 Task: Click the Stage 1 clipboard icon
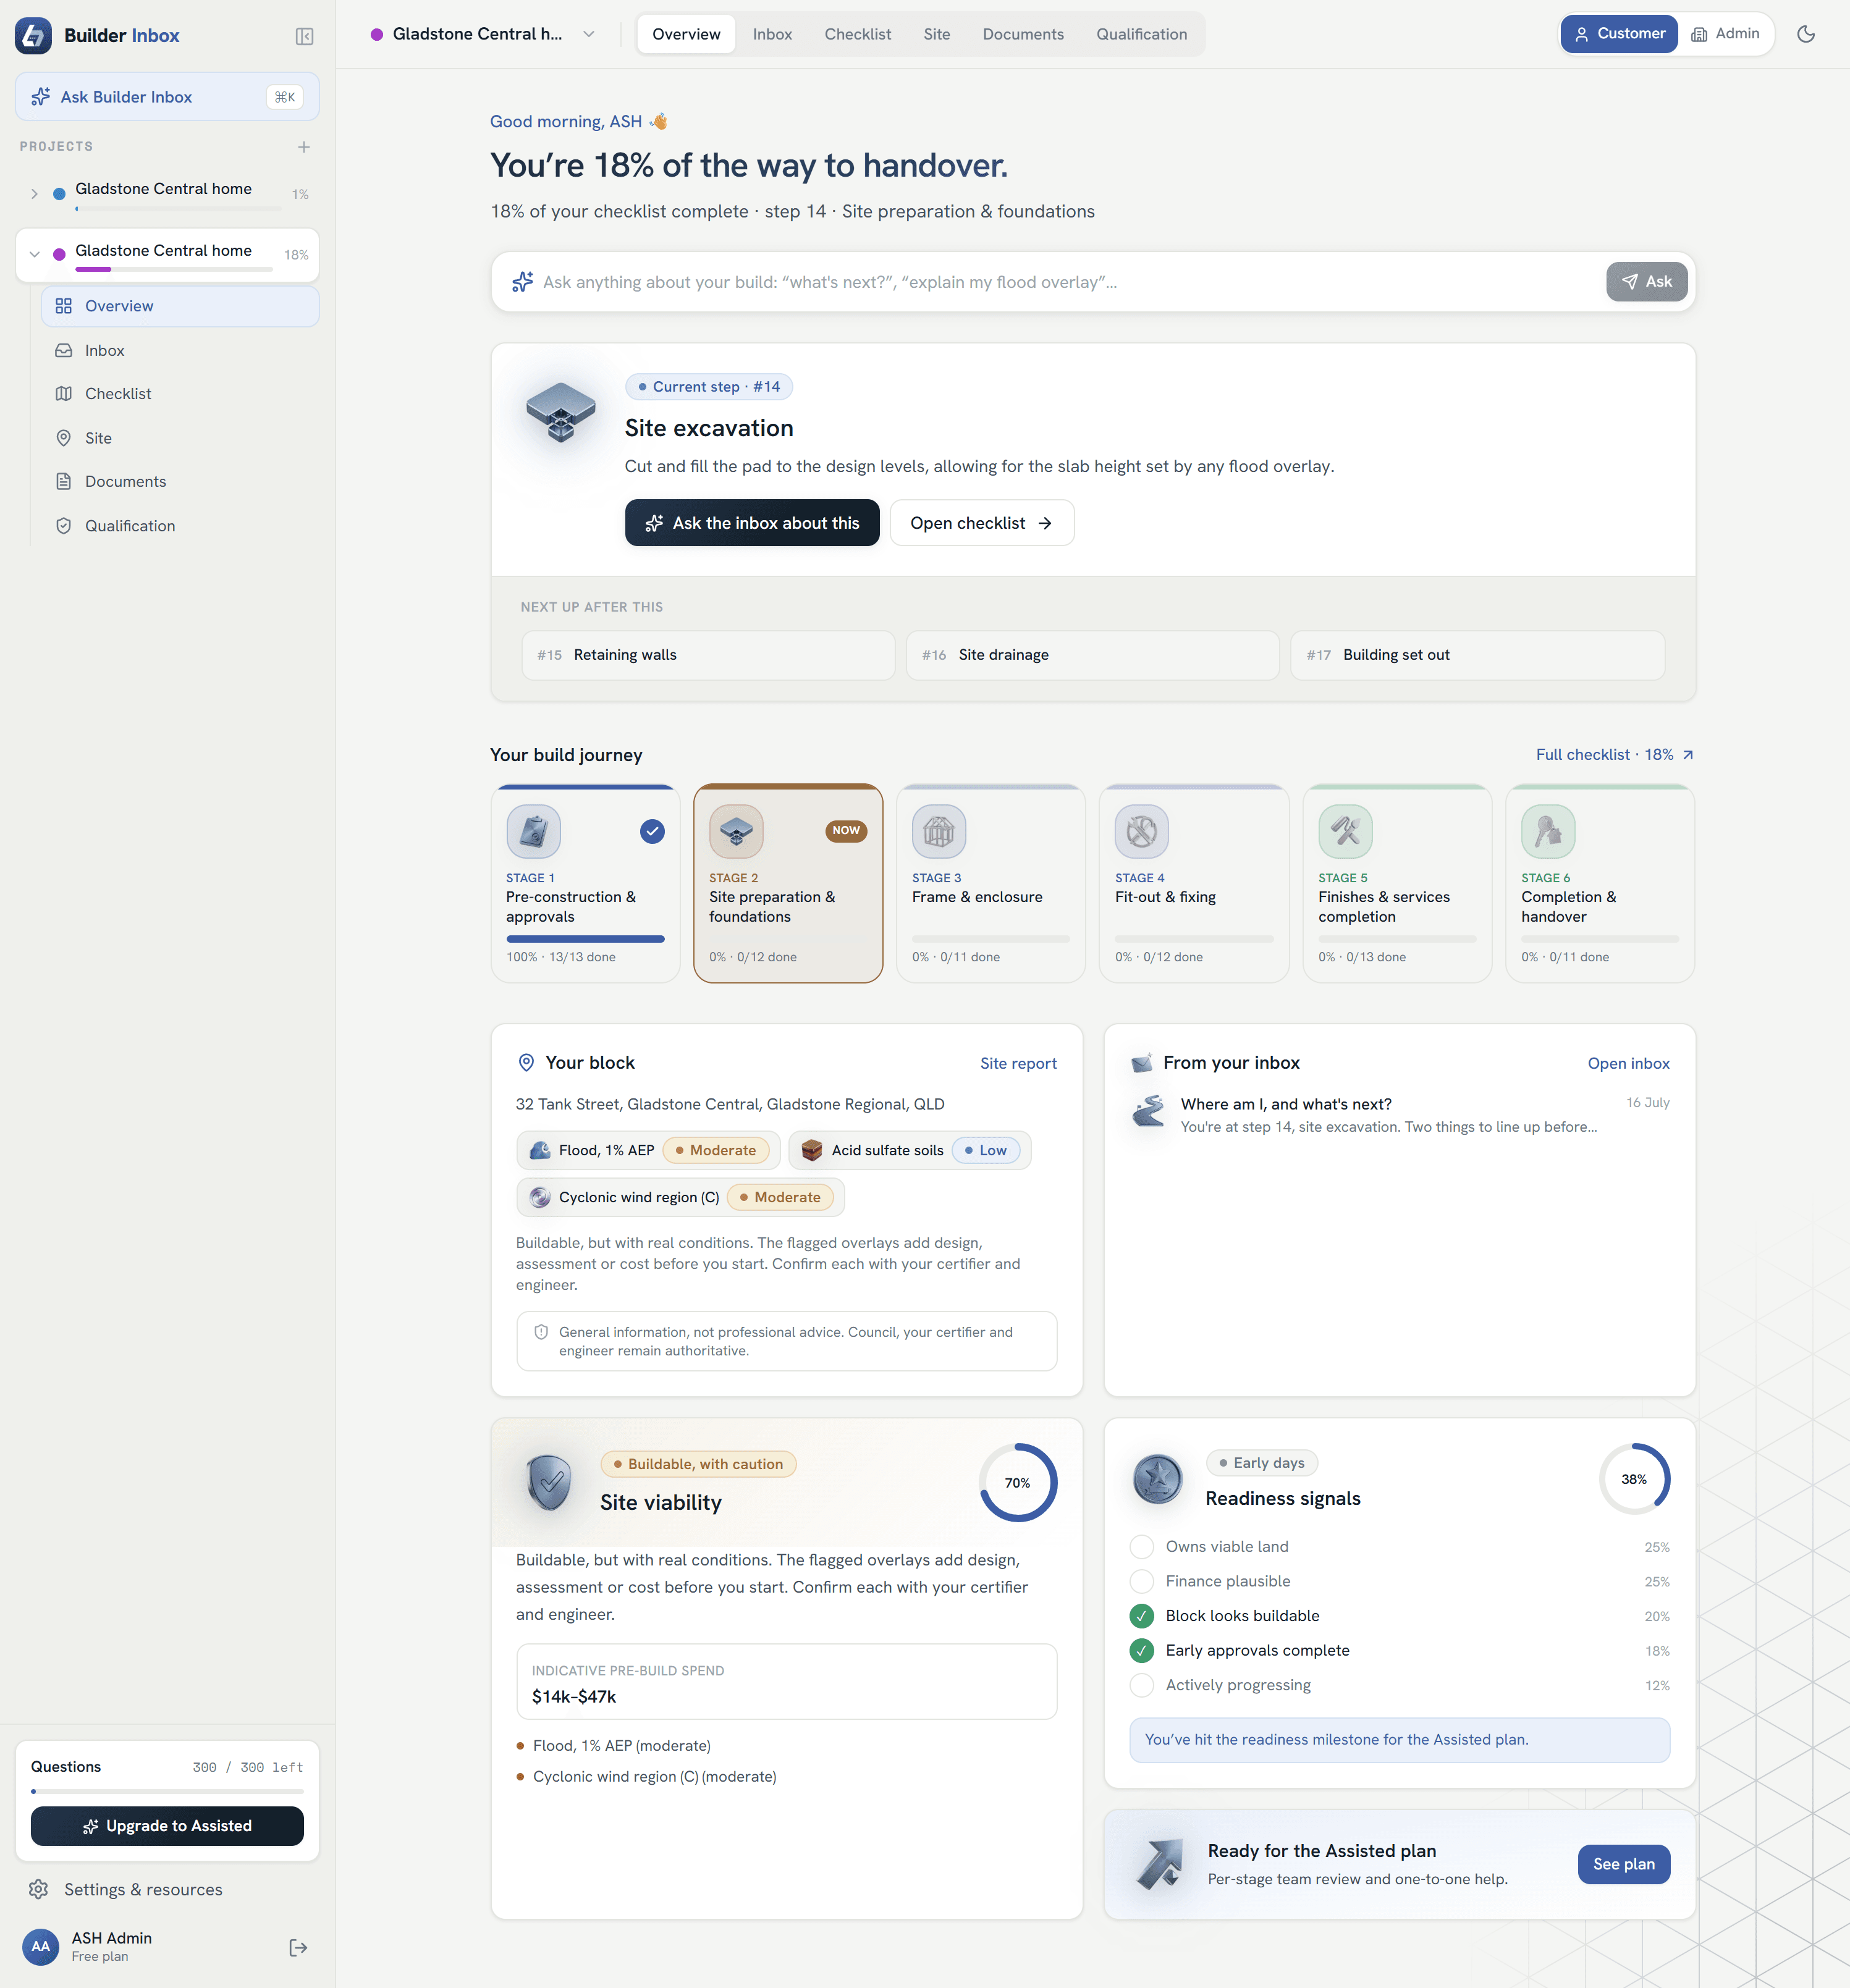tap(533, 831)
